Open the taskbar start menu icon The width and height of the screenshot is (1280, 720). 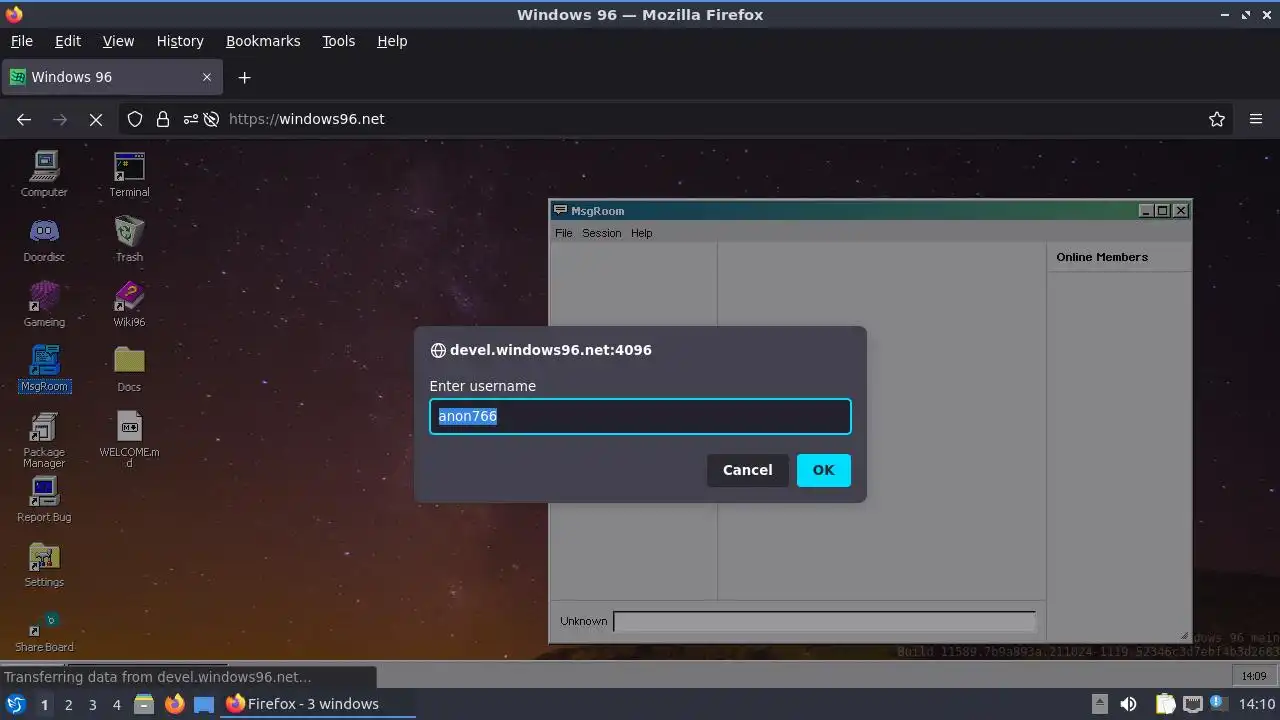[15, 704]
